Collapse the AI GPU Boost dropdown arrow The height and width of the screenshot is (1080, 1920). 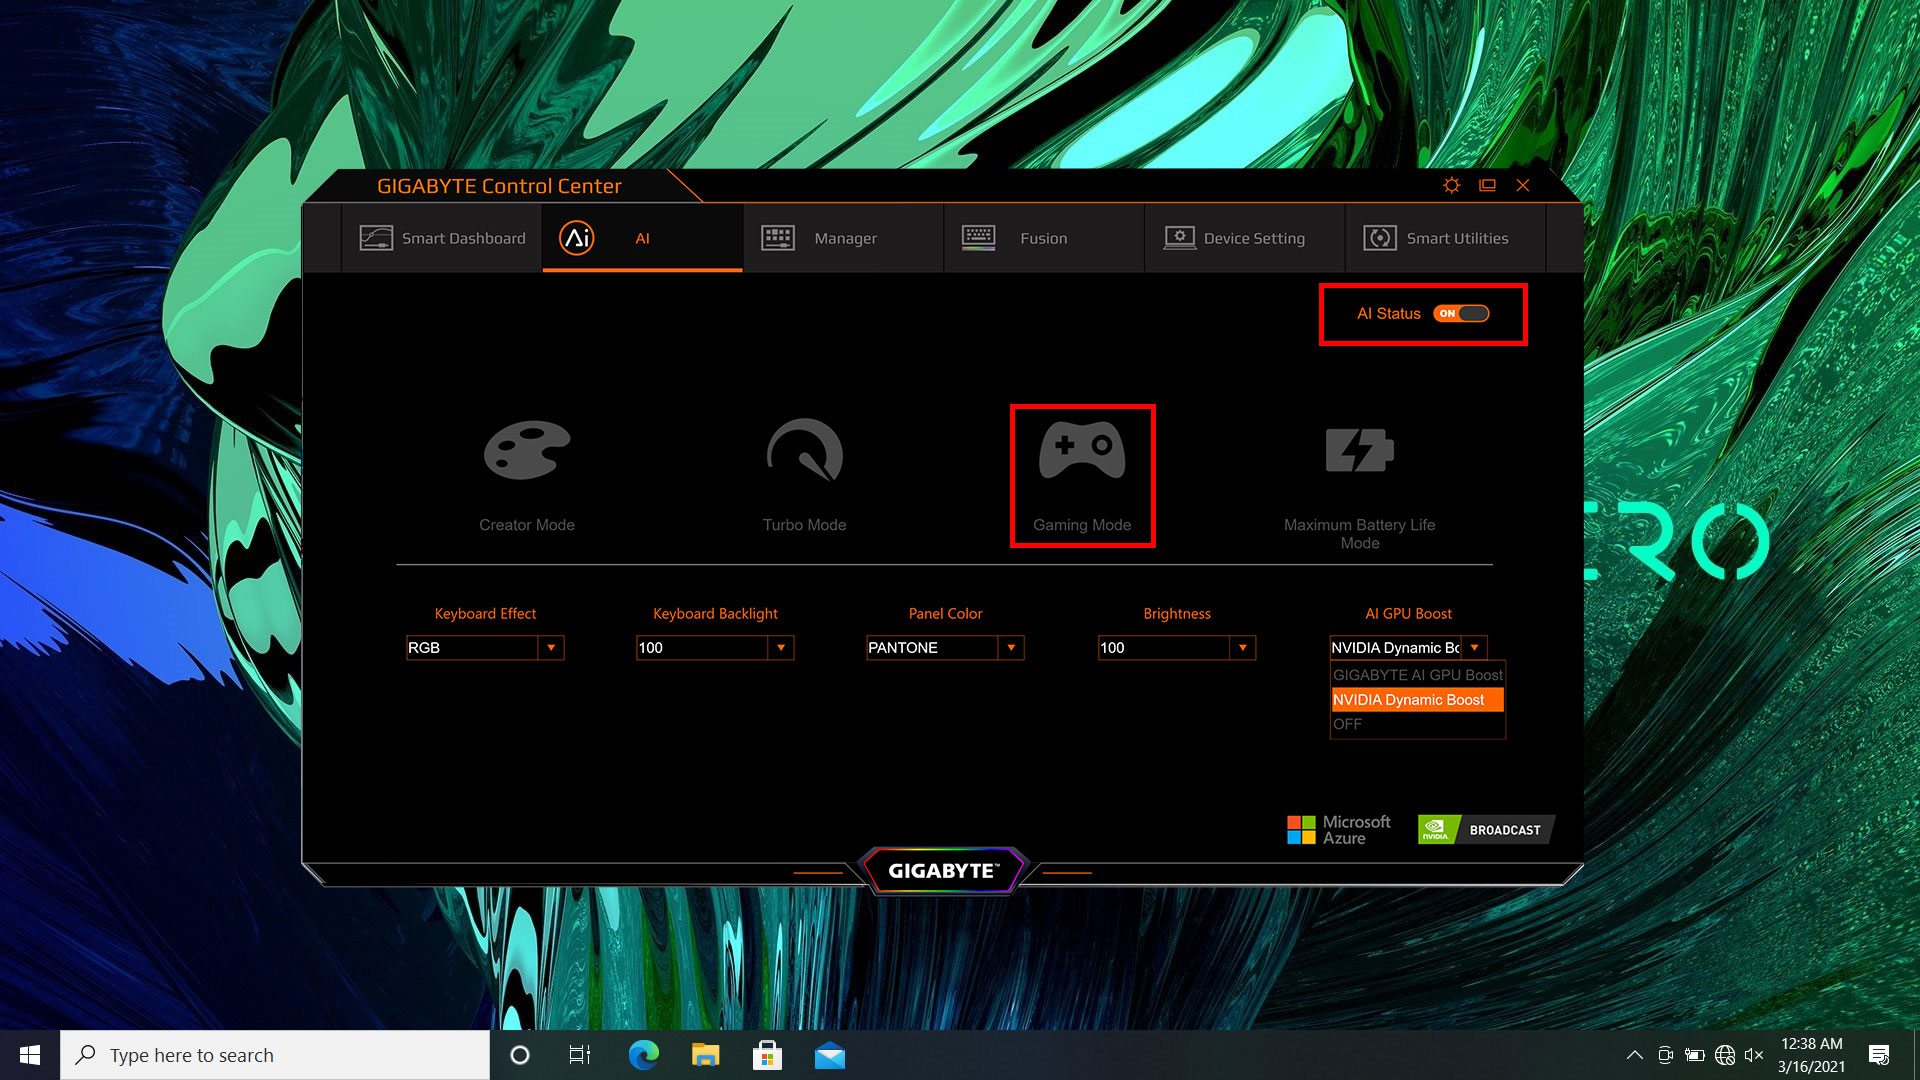pyautogui.click(x=1474, y=648)
